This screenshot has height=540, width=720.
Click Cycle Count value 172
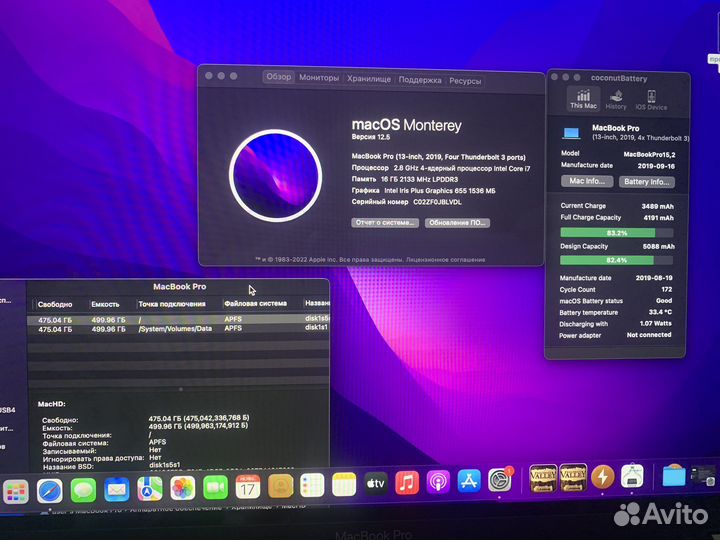click(x=667, y=289)
